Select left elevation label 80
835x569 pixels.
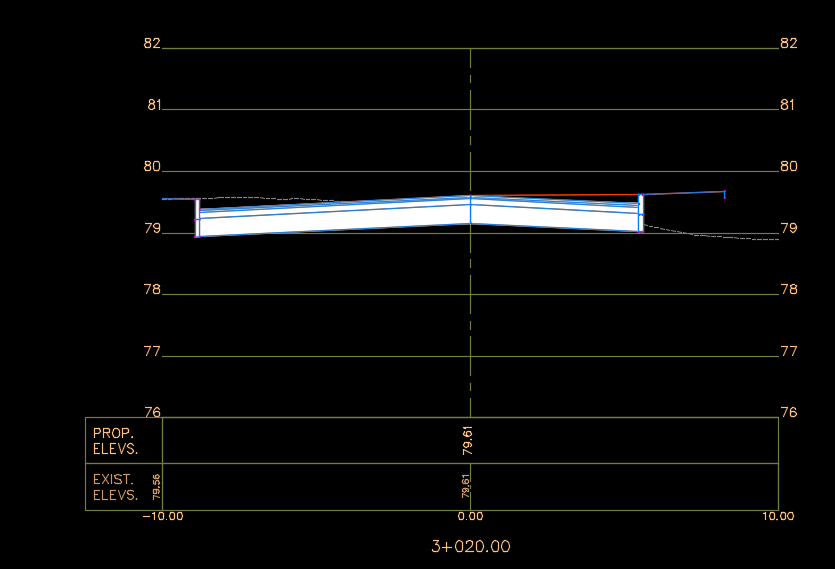click(152, 167)
